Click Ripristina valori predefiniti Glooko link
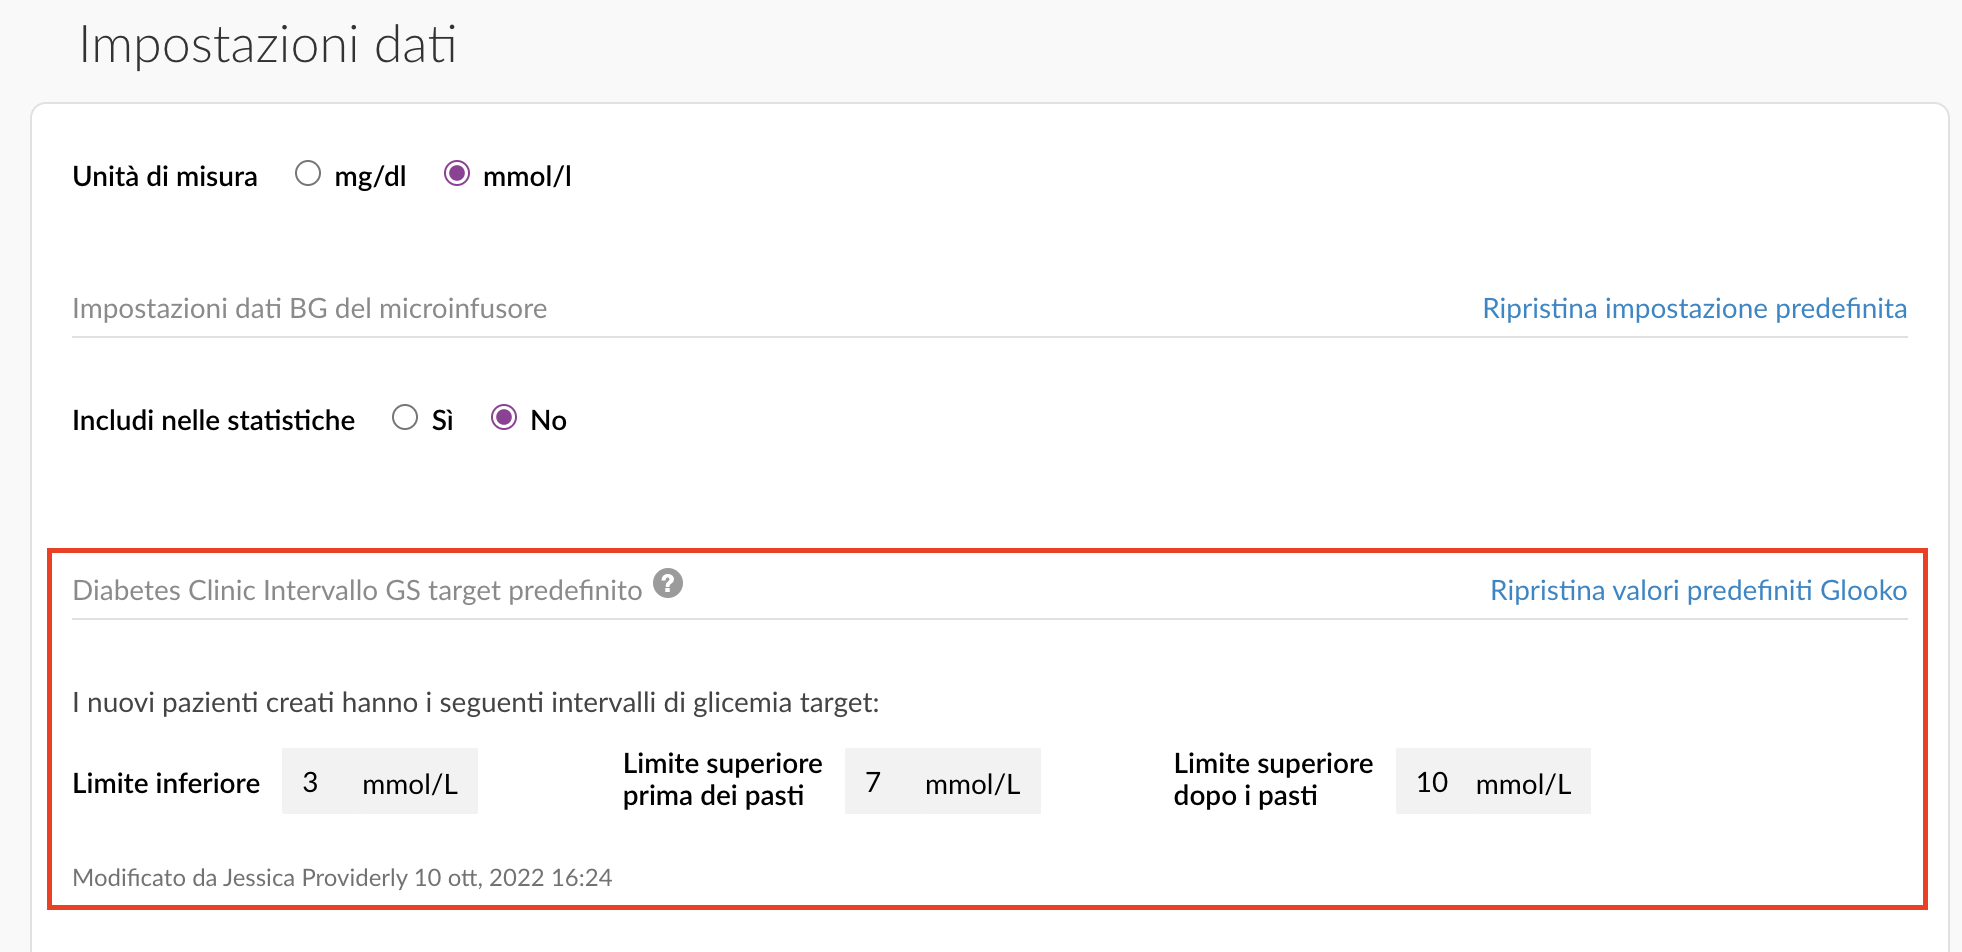The width and height of the screenshot is (1962, 952). [1698, 590]
